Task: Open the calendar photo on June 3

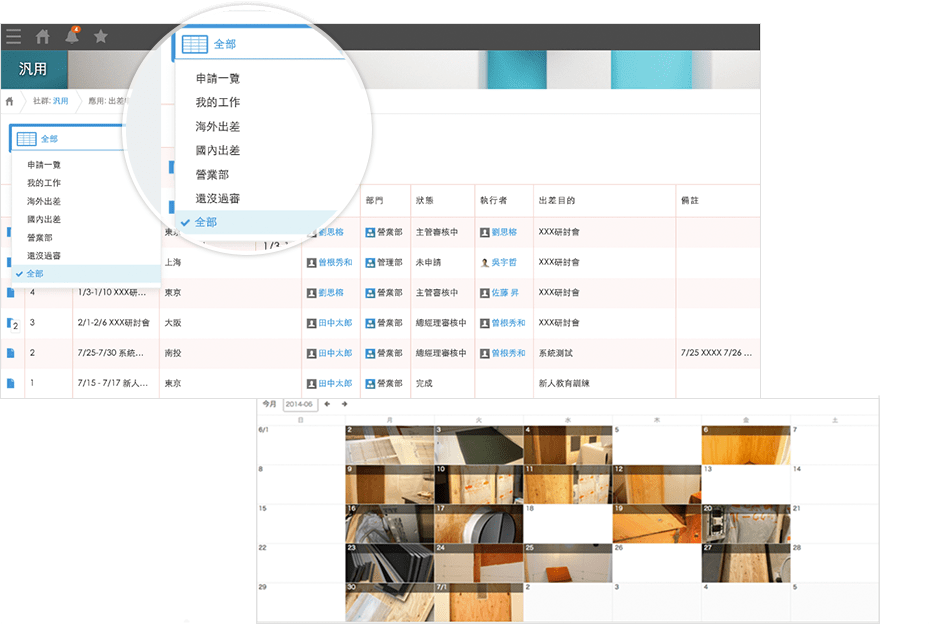Action: 479,445
